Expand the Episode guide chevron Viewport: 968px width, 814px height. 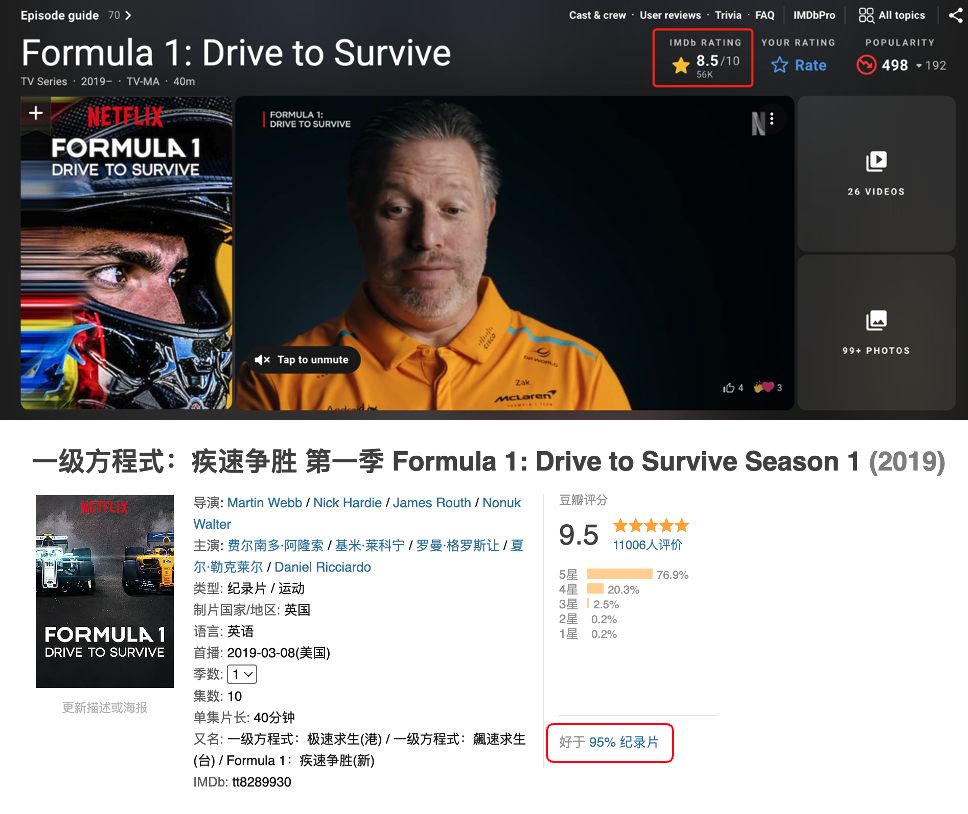click(128, 15)
